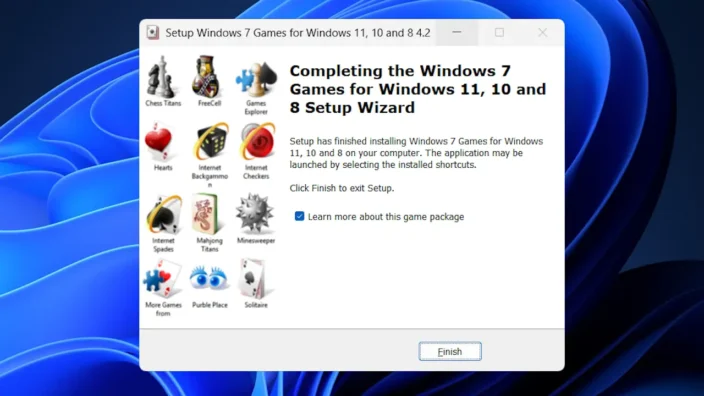This screenshot has height=396, width=704.
Task: Choose the Internet Spades icon
Action: tap(164, 214)
